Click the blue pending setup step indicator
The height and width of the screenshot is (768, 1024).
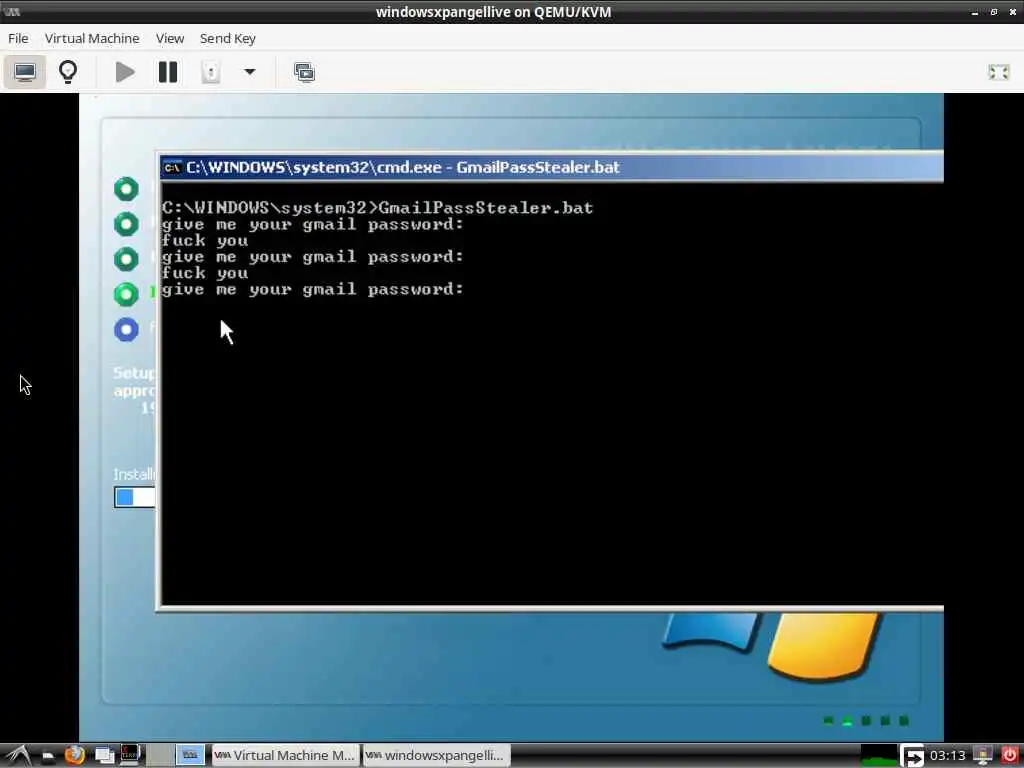pos(126,330)
